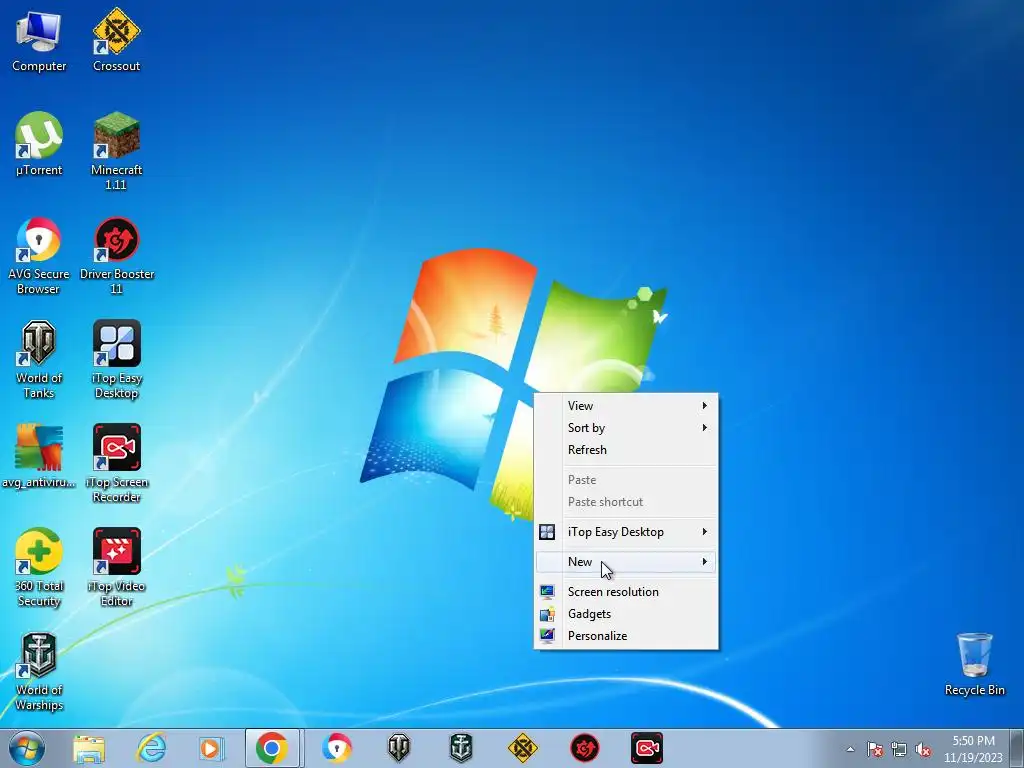Launch World of Tanks from the taskbar
The height and width of the screenshot is (768, 1024).
(x=398, y=748)
